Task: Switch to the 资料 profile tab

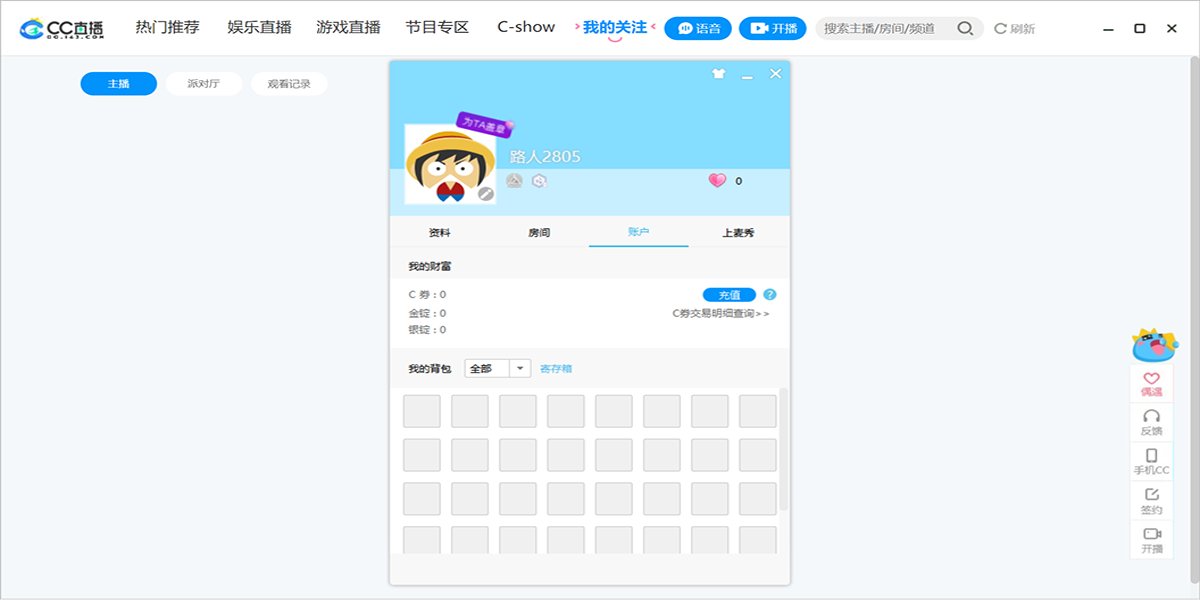Action: pos(440,231)
